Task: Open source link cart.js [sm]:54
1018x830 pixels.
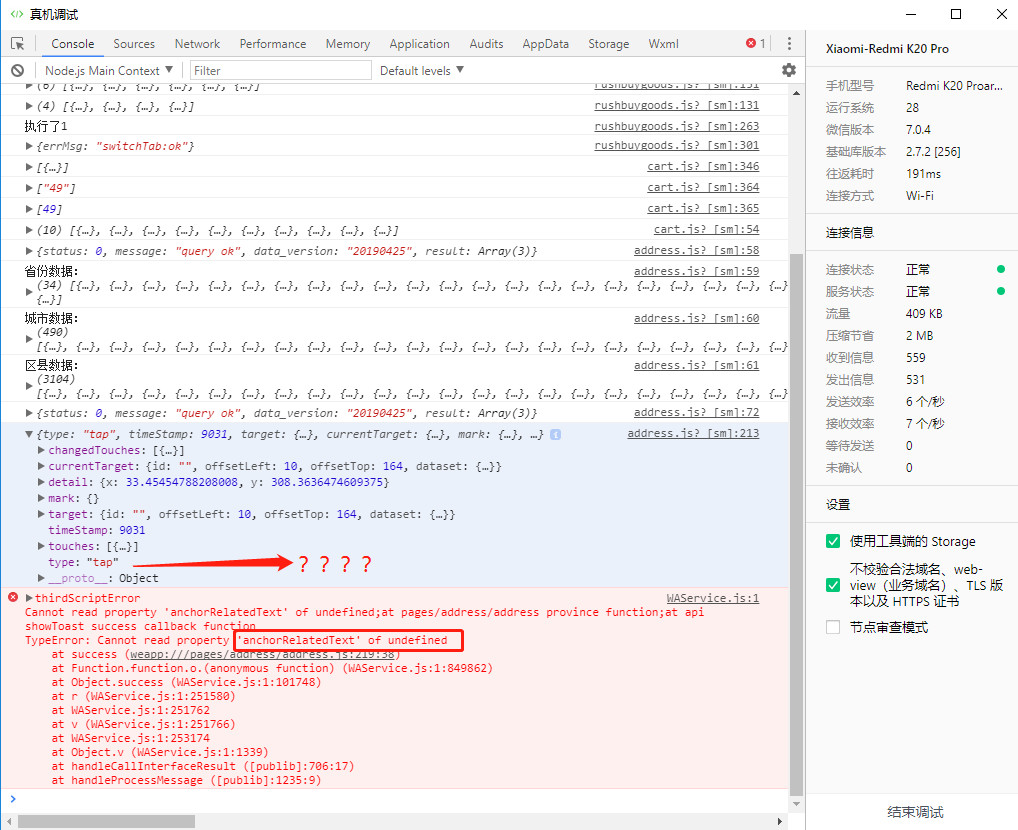Action: 706,229
